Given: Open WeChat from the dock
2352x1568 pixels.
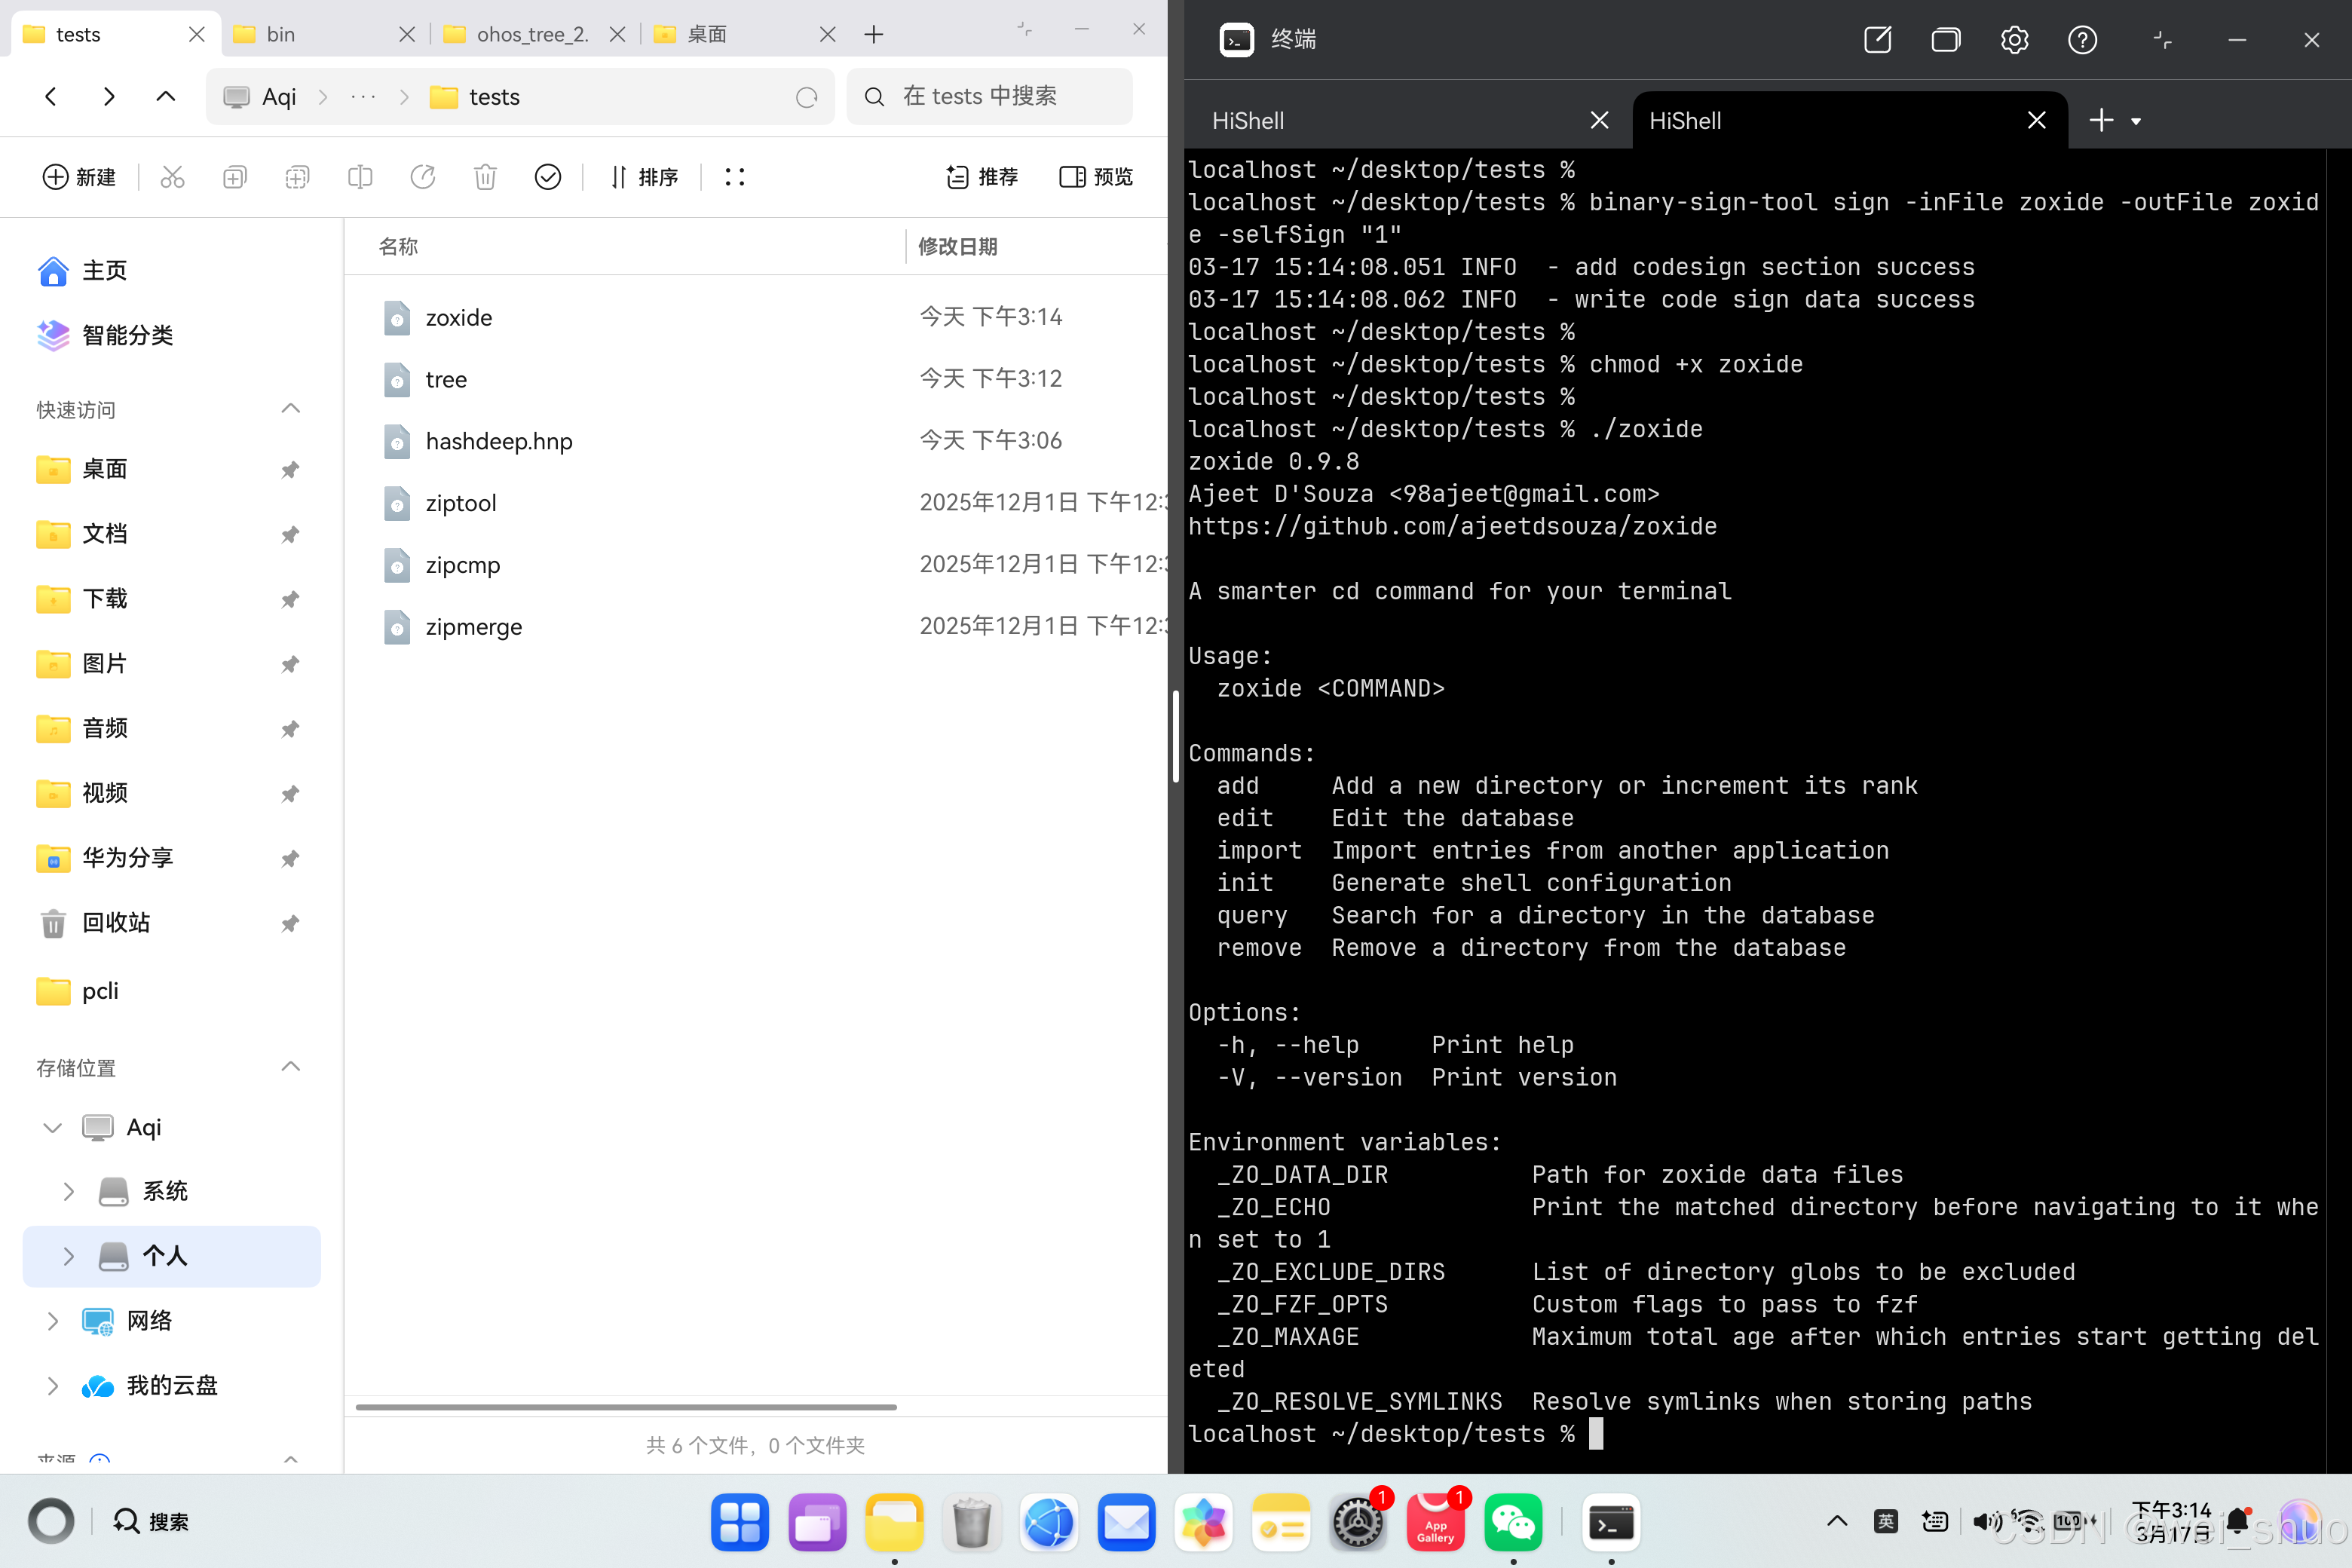Looking at the screenshot, I should (x=1513, y=1522).
